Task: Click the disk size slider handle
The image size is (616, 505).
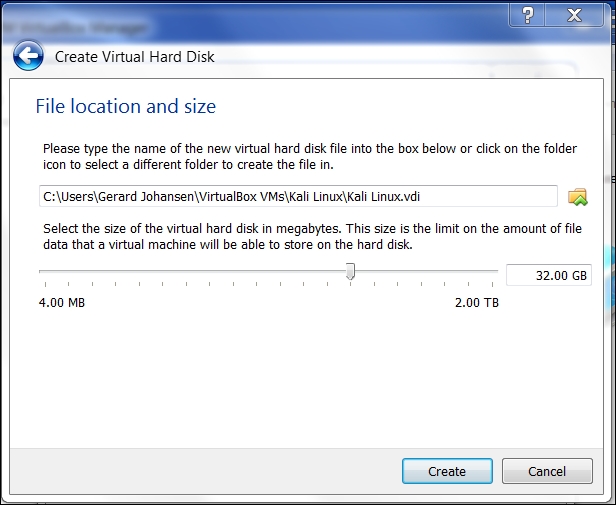Action: click(350, 272)
